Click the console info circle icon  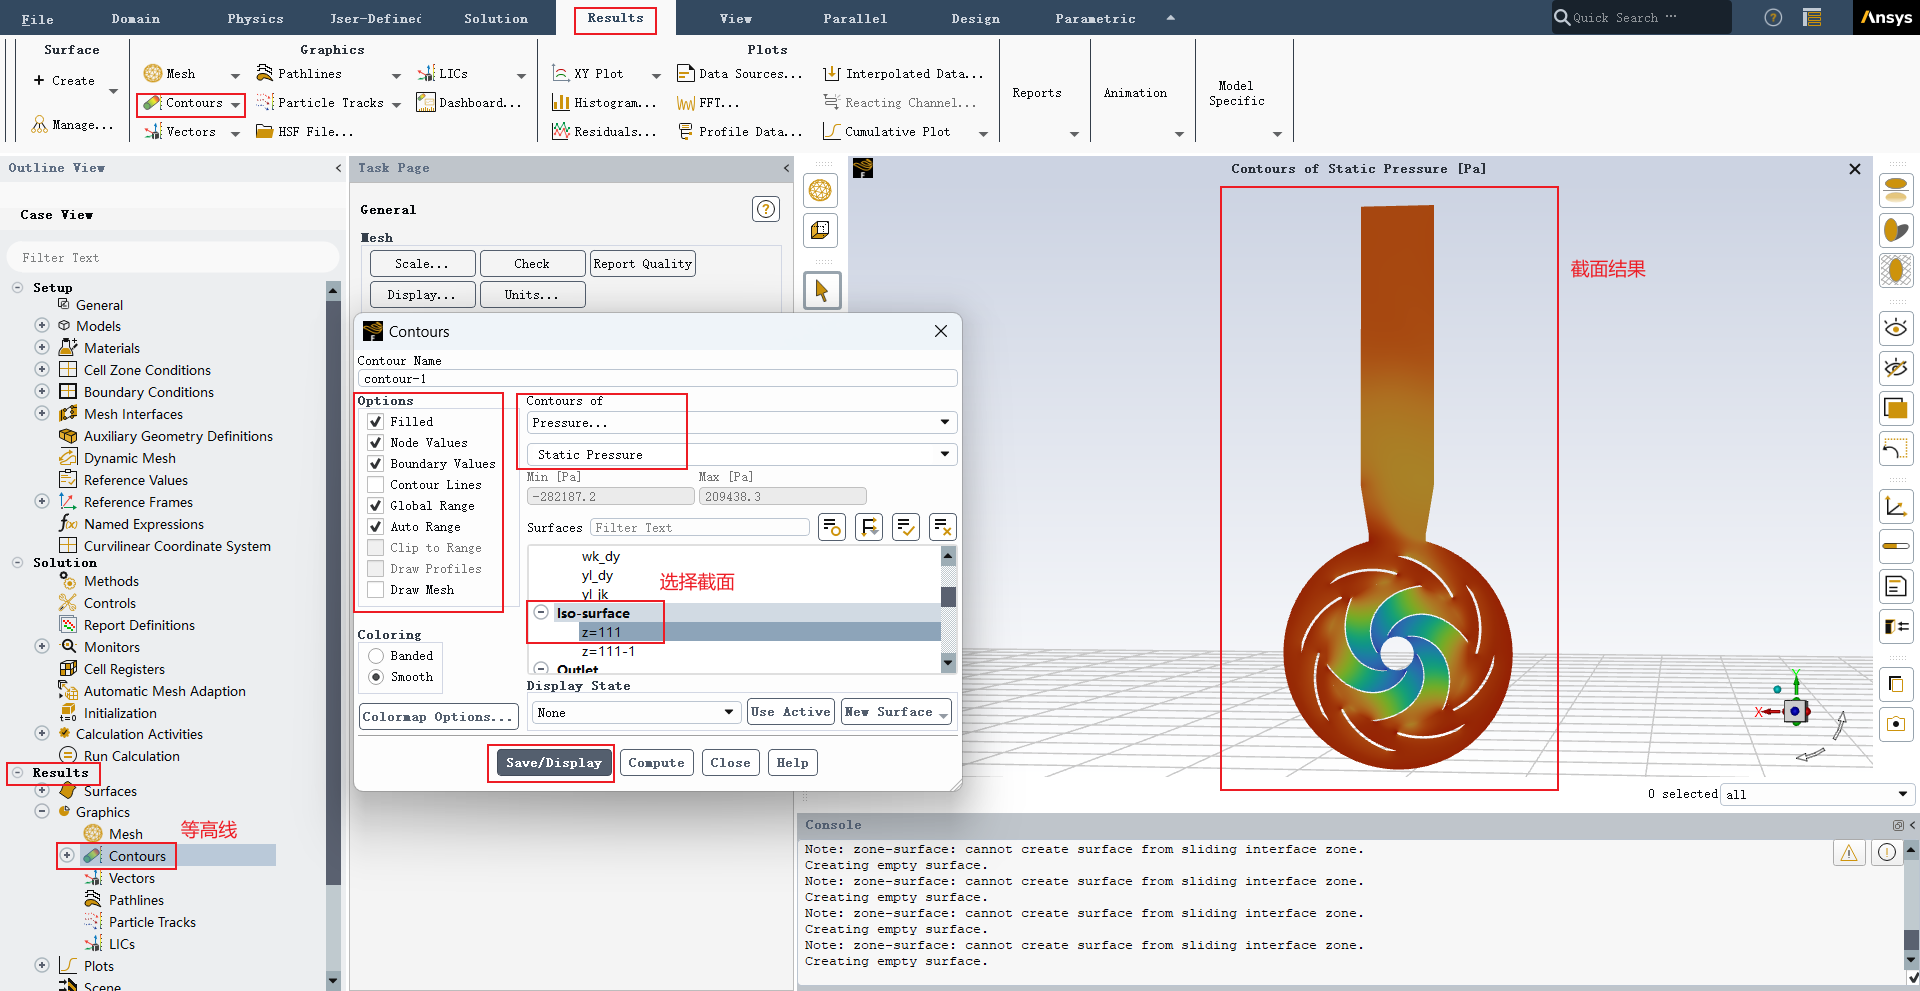[1886, 852]
